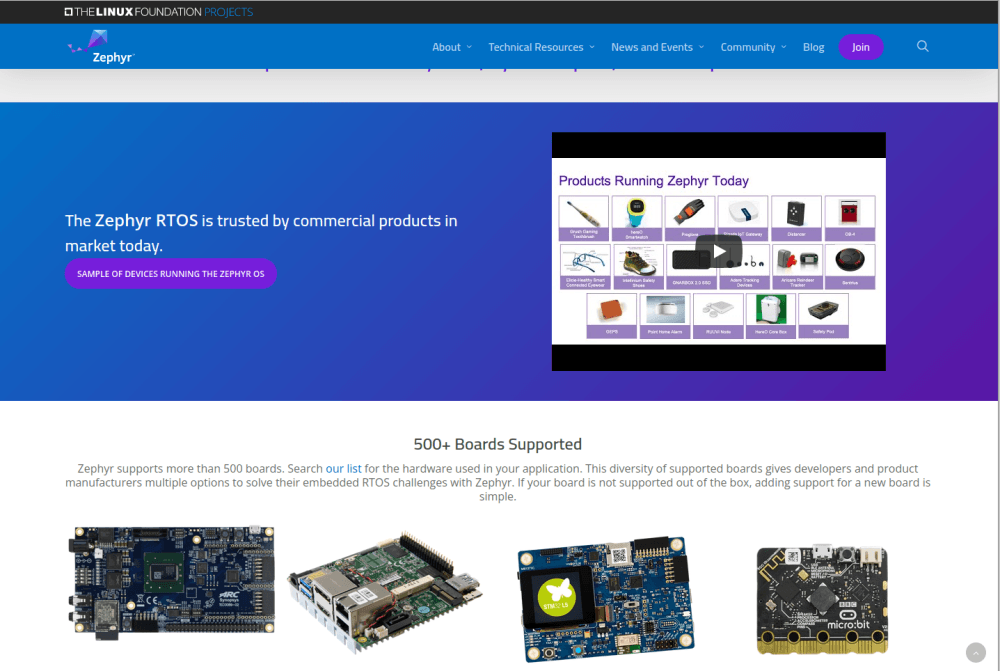Expand the Community dropdown
This screenshot has height=671, width=1000.
(x=748, y=46)
